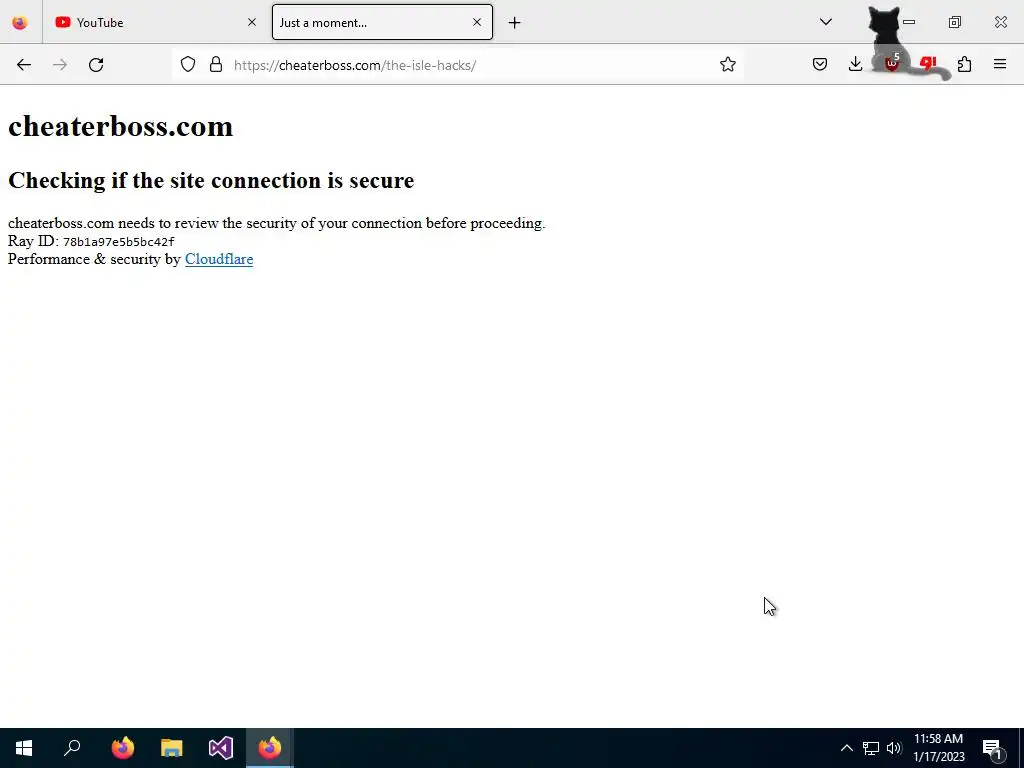This screenshot has height=768, width=1024.
Task: Click the active Firefox taskbar window
Action: pyautogui.click(x=270, y=748)
